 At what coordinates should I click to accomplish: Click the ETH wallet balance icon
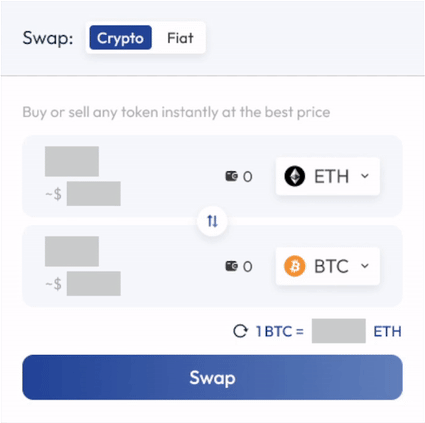pos(232,176)
